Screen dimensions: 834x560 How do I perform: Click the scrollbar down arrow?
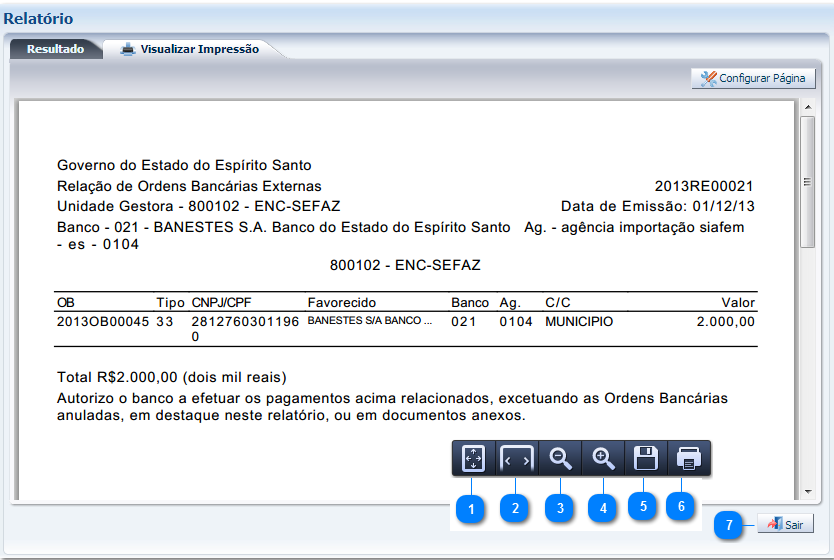pyautogui.click(x=806, y=491)
